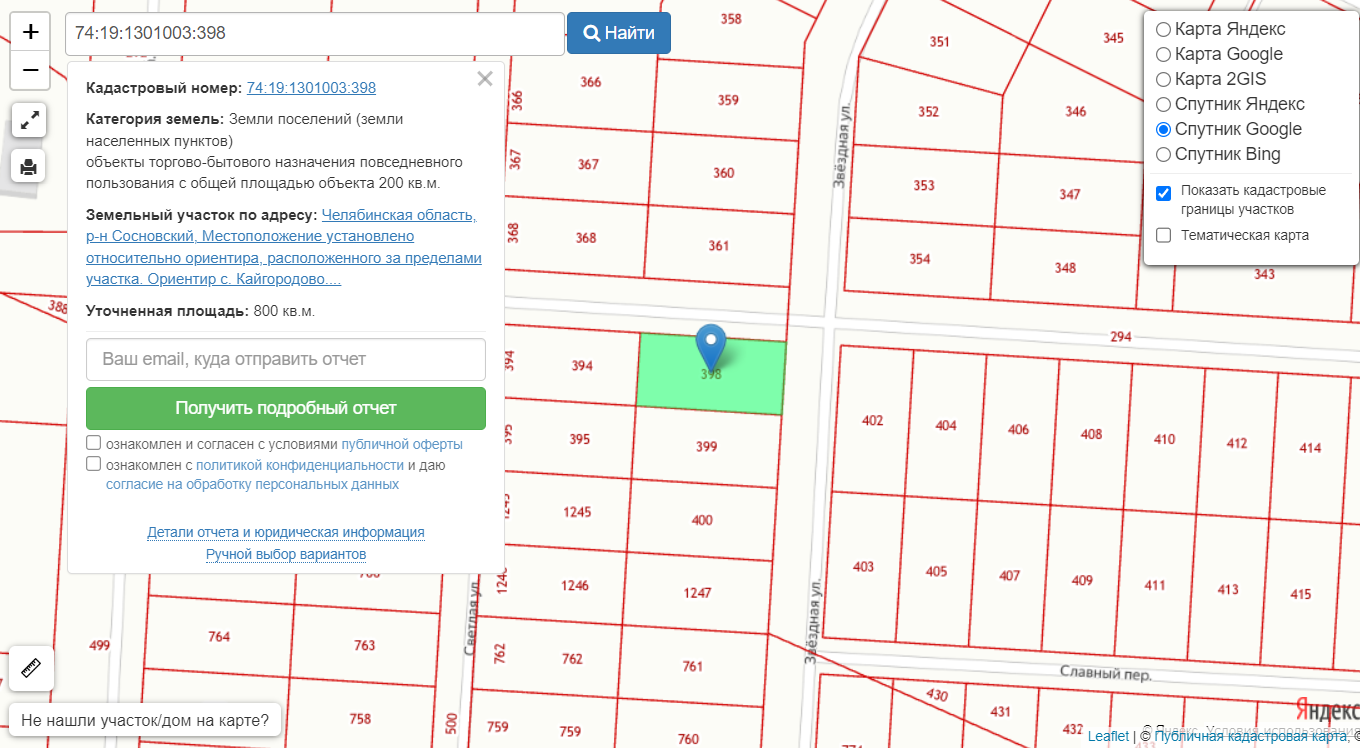1360x748 pixels.
Task: Select parcel 395 on the map
Action: (x=579, y=439)
